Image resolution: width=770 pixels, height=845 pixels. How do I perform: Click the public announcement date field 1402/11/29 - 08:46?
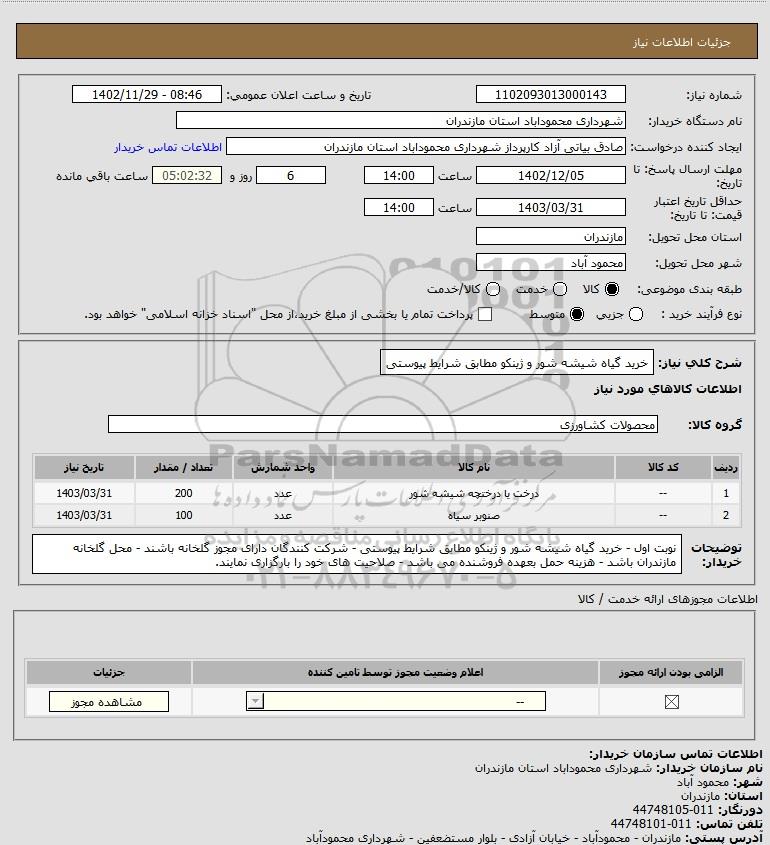tap(147, 94)
